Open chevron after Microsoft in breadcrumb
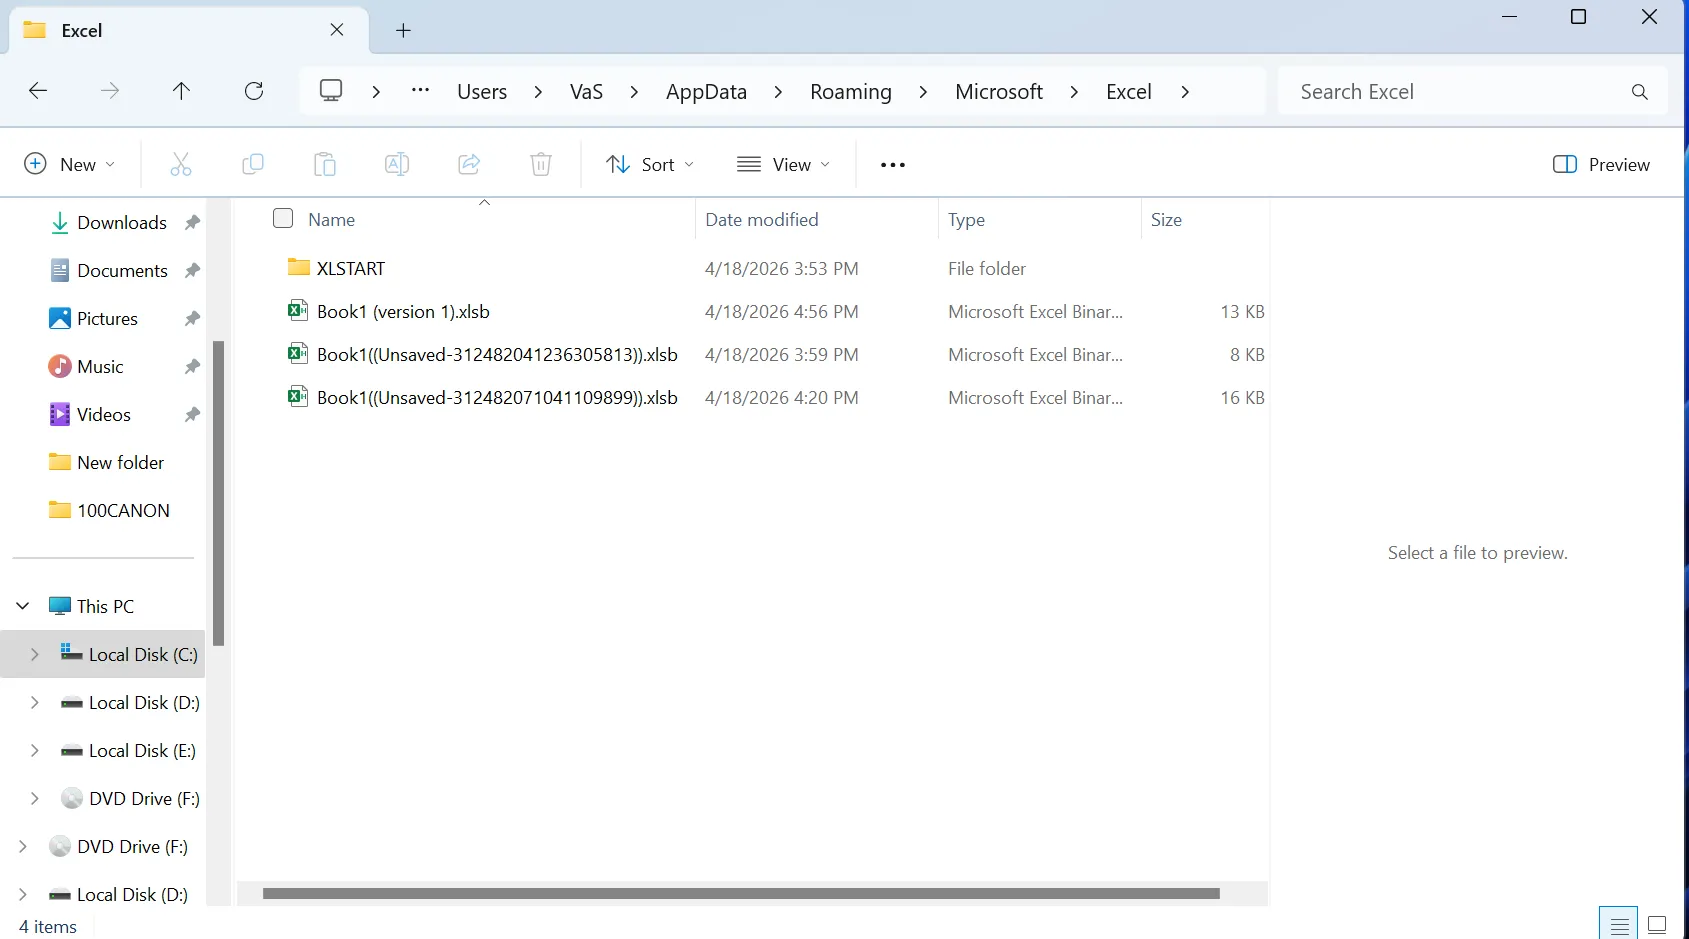The image size is (1689, 939). [x=1074, y=92]
